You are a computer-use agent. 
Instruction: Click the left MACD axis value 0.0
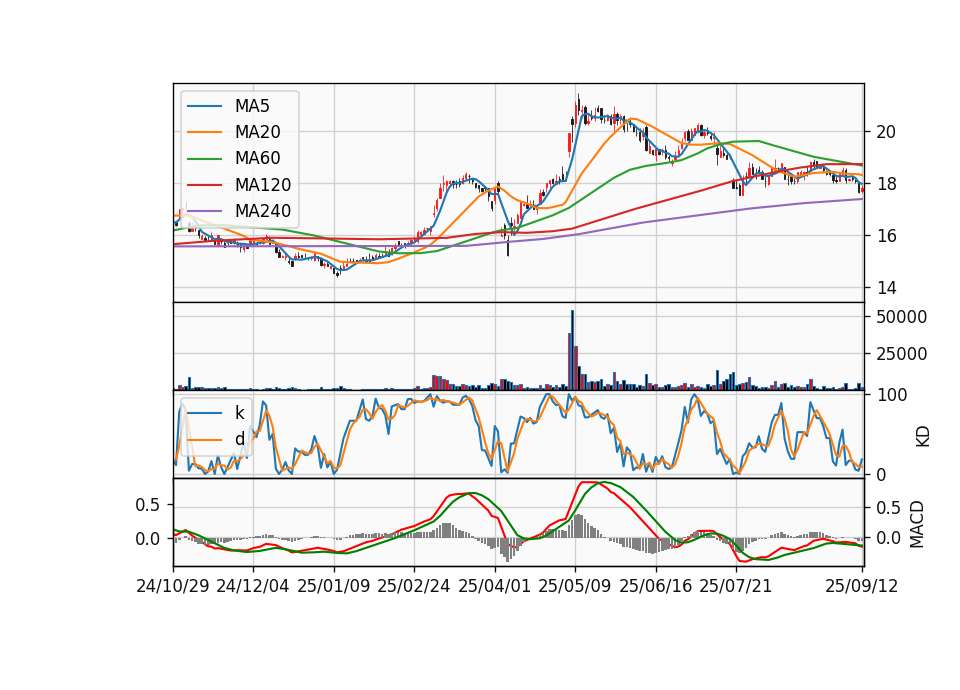(148, 539)
